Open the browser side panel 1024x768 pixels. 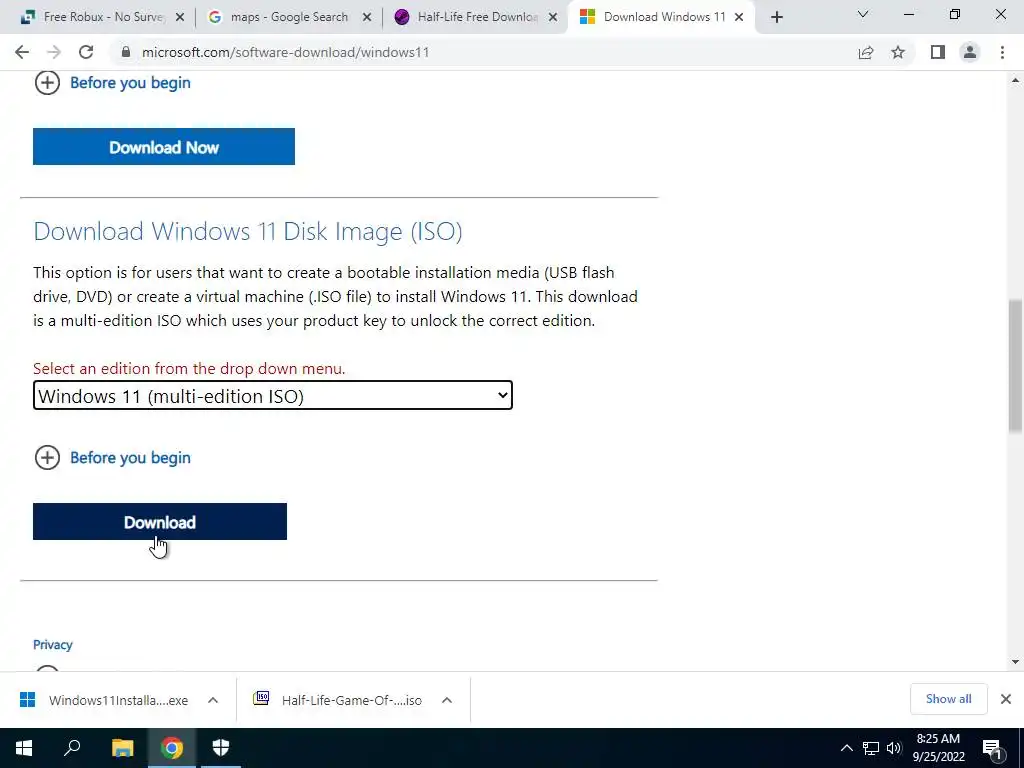[938, 52]
